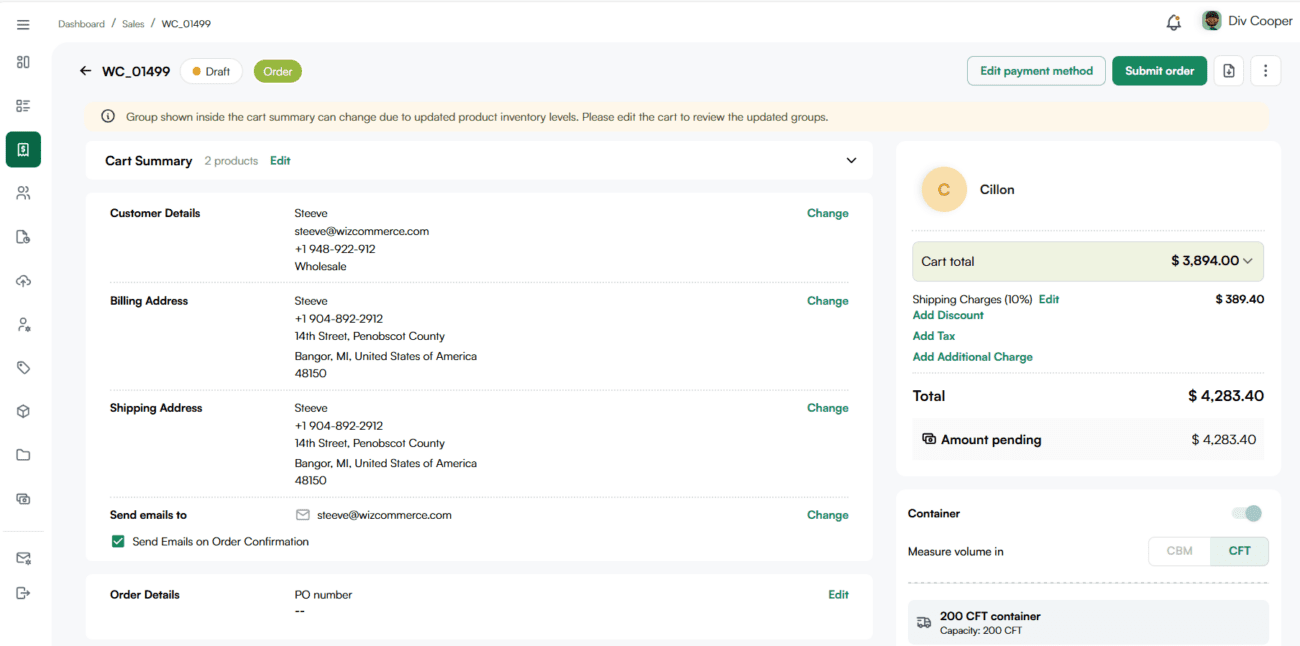Click the logout icon in sidebar
The image size is (1300, 646).
[x=23, y=593]
